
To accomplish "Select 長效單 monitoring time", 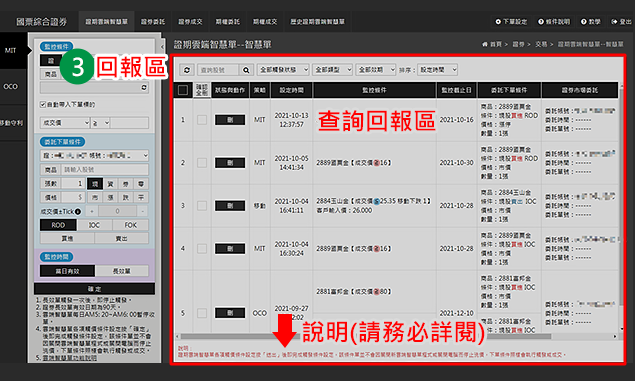I will [x=121, y=271].
